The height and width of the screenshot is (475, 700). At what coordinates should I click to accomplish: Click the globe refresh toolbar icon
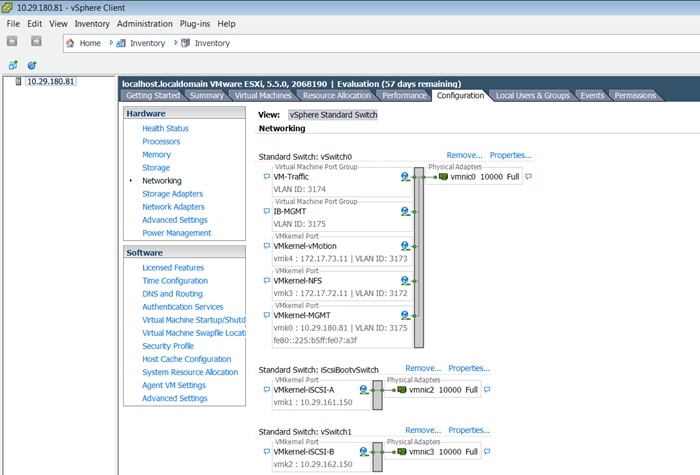(x=32, y=65)
